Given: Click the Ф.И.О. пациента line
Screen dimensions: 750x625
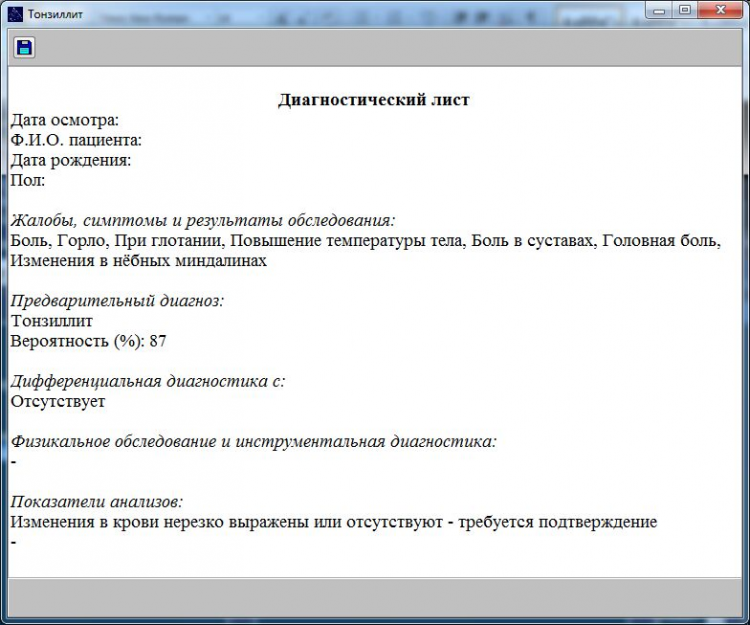Looking at the screenshot, I should (x=76, y=140).
